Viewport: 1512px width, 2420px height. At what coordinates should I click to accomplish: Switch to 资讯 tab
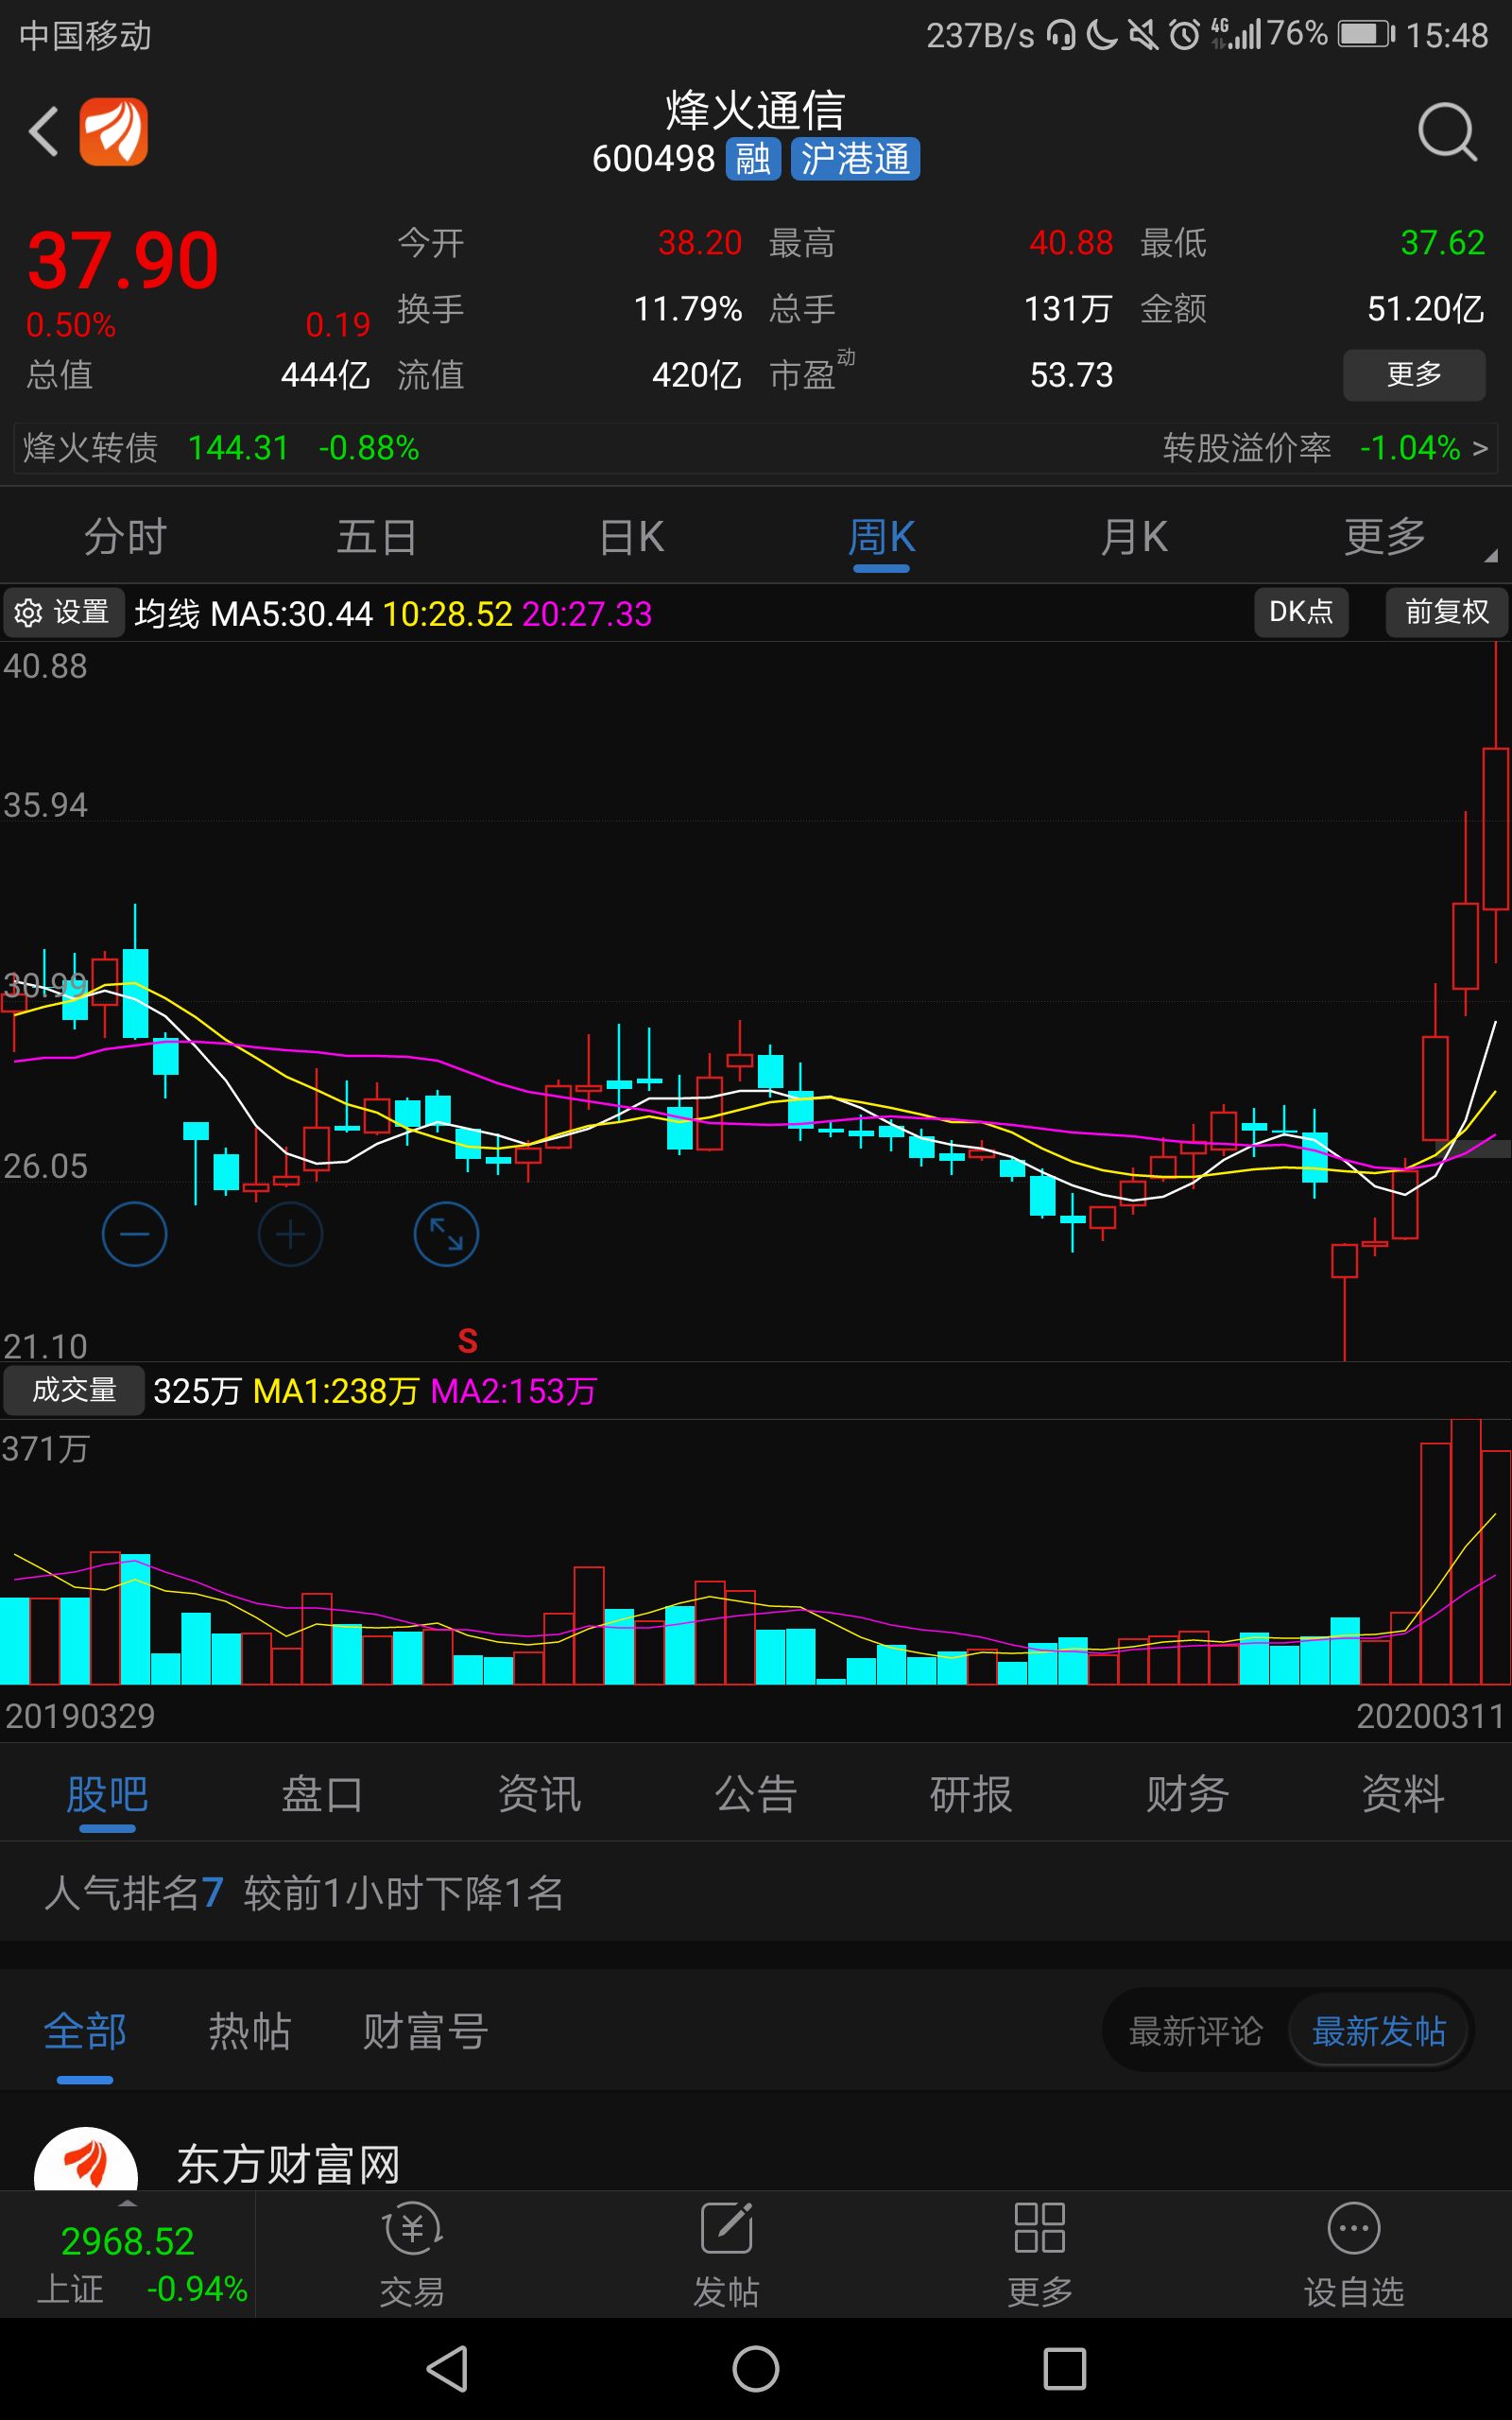point(539,1794)
